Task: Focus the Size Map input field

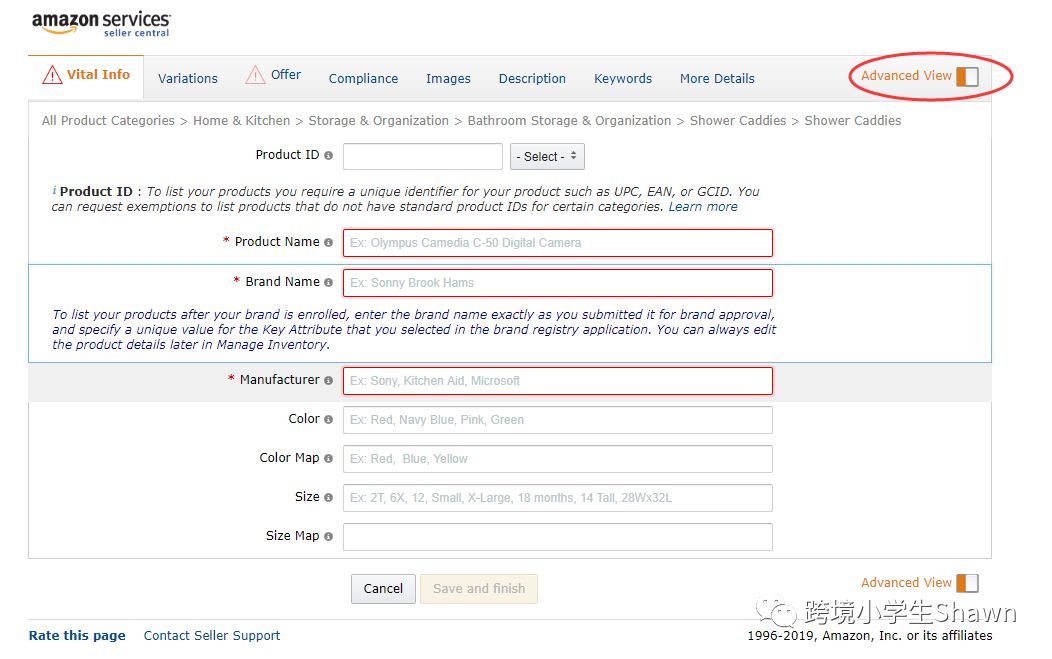Action: pos(558,537)
